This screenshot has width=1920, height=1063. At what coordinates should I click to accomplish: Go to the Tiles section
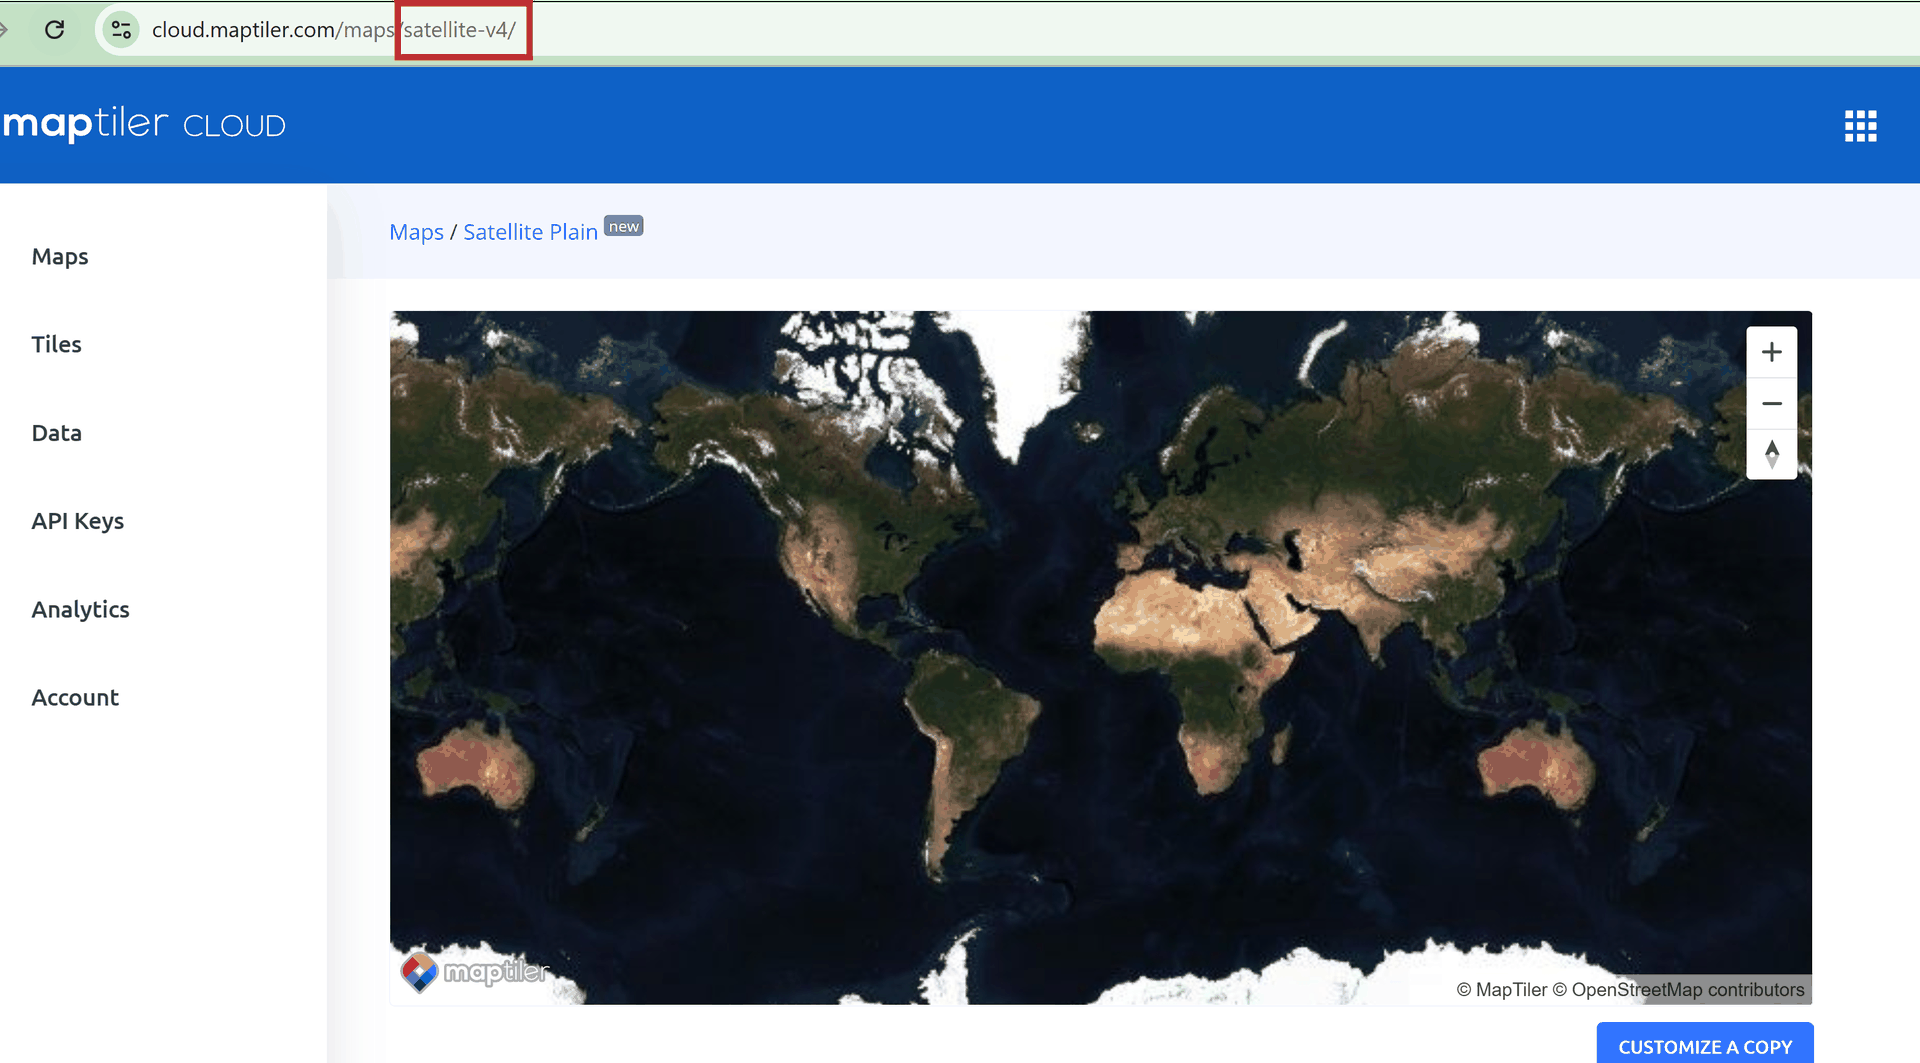[56, 345]
